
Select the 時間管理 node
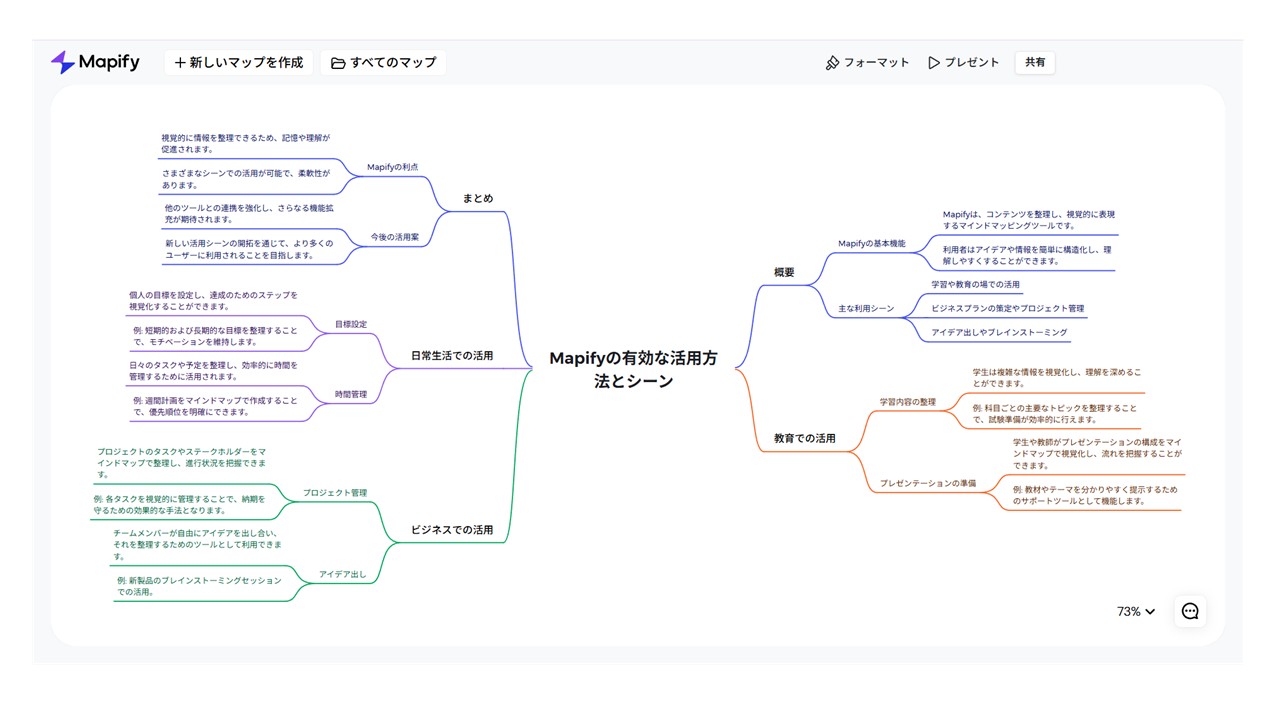click(x=351, y=394)
